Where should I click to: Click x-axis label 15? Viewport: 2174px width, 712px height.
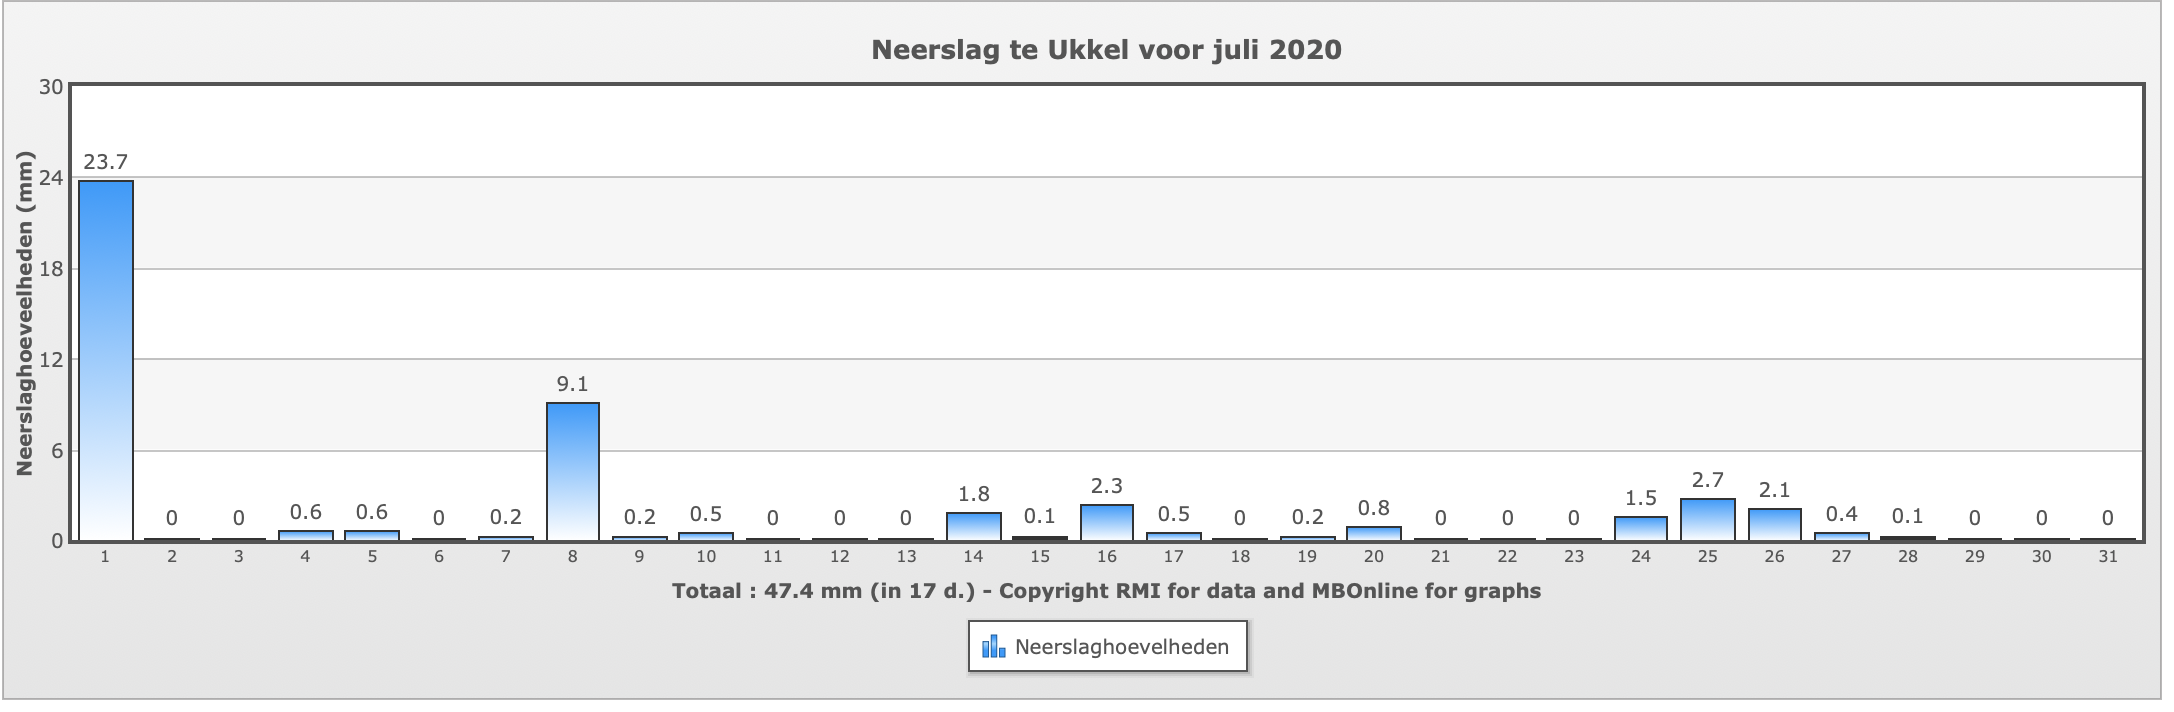[x=1040, y=557]
